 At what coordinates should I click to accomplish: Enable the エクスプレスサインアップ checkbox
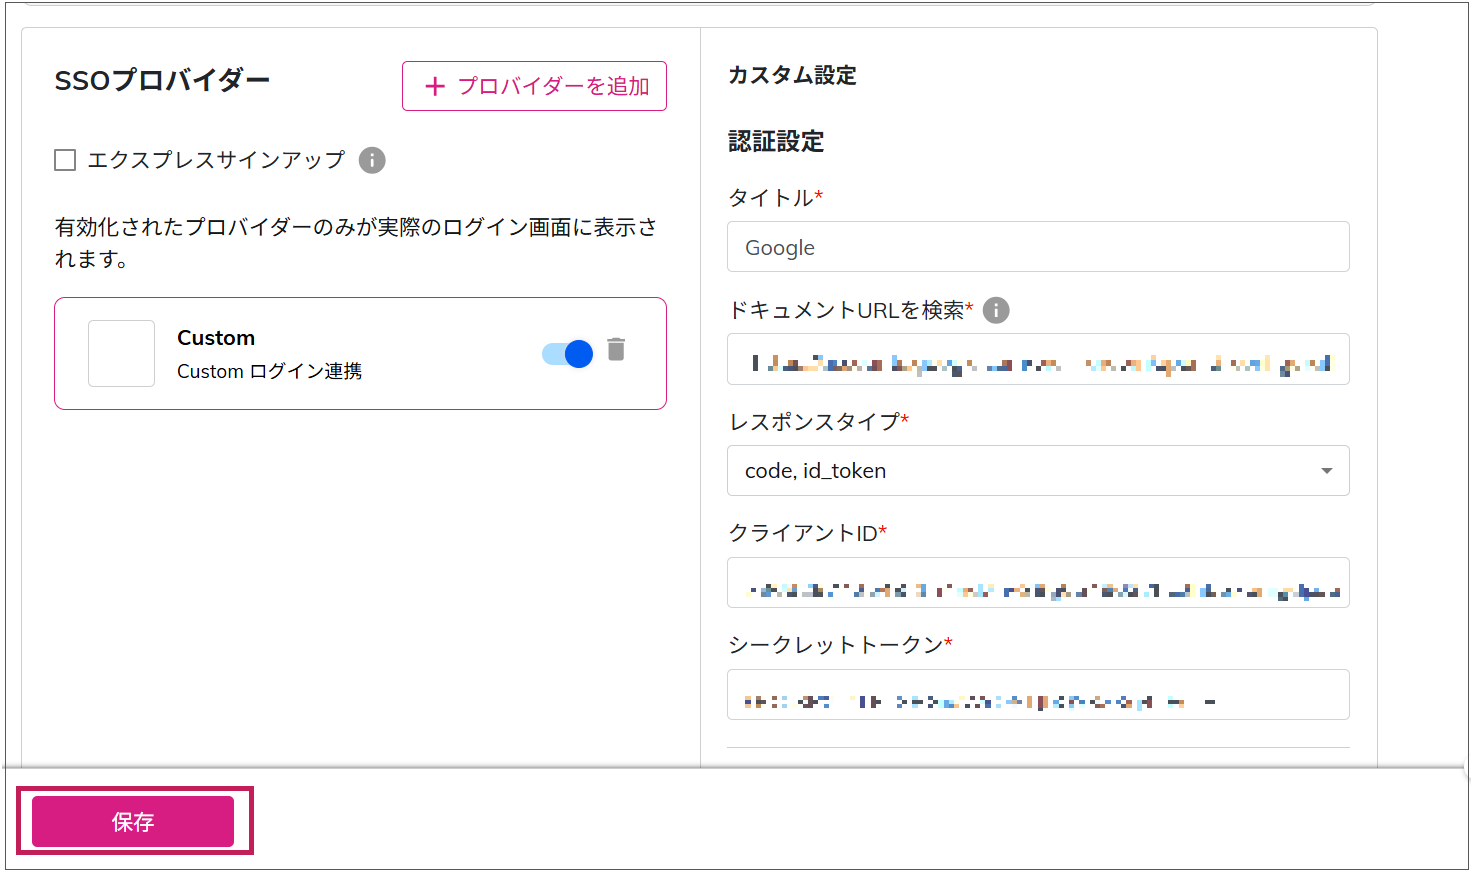[x=65, y=160]
